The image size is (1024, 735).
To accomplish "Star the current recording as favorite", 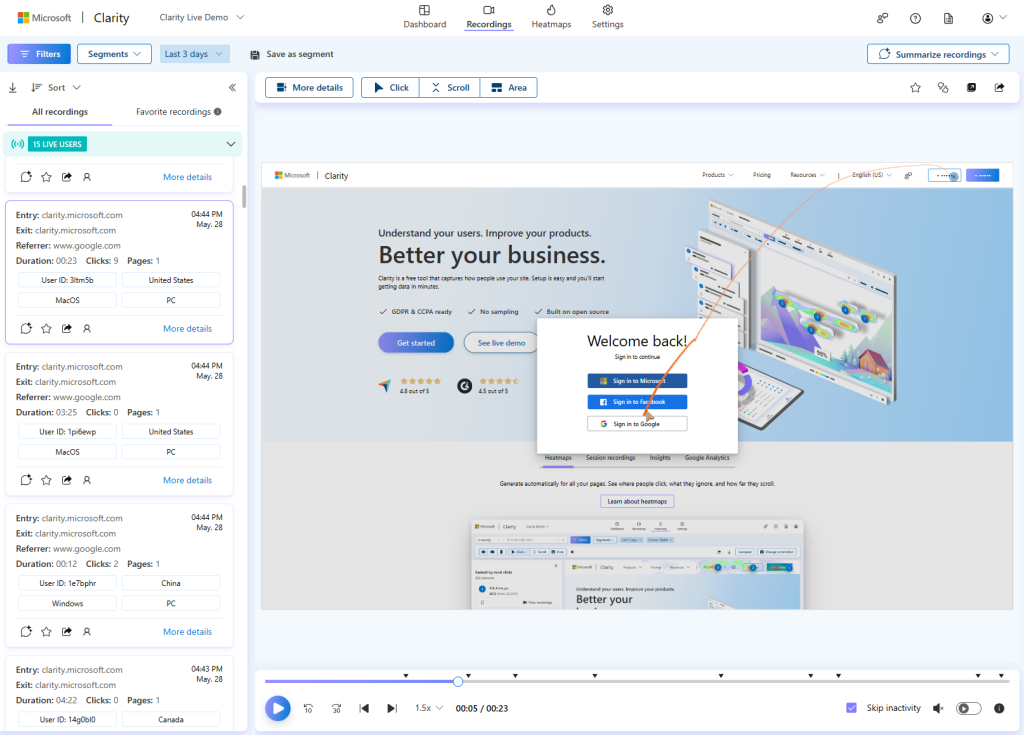I will (915, 88).
